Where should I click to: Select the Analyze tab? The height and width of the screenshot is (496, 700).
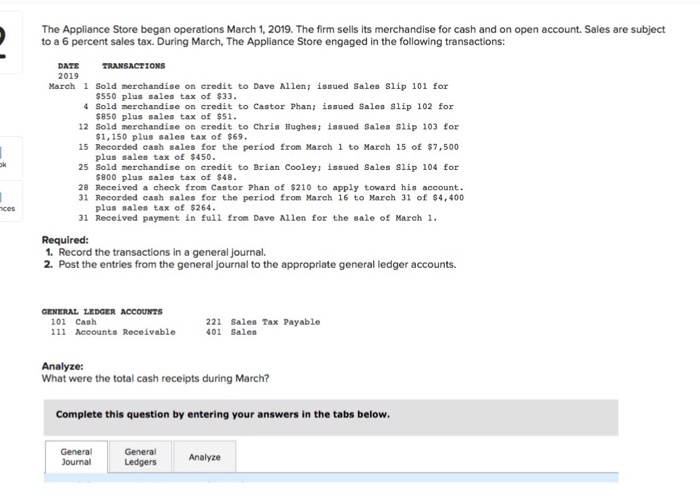pyautogui.click(x=204, y=457)
